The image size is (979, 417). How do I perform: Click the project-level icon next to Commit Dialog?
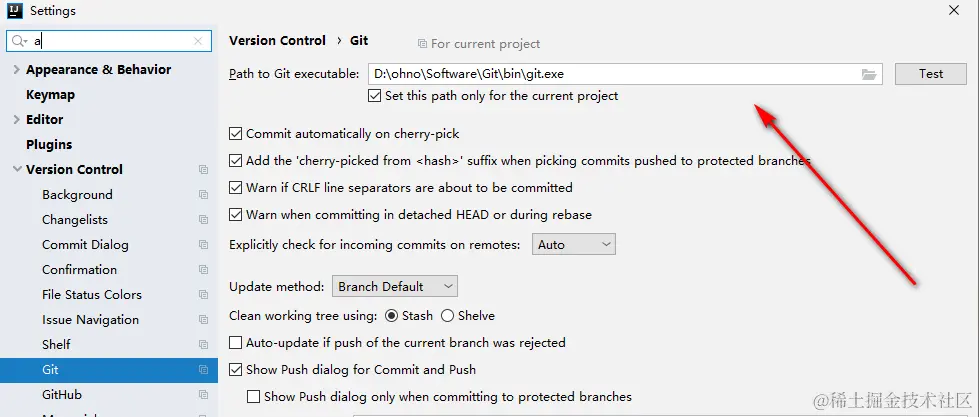point(204,245)
